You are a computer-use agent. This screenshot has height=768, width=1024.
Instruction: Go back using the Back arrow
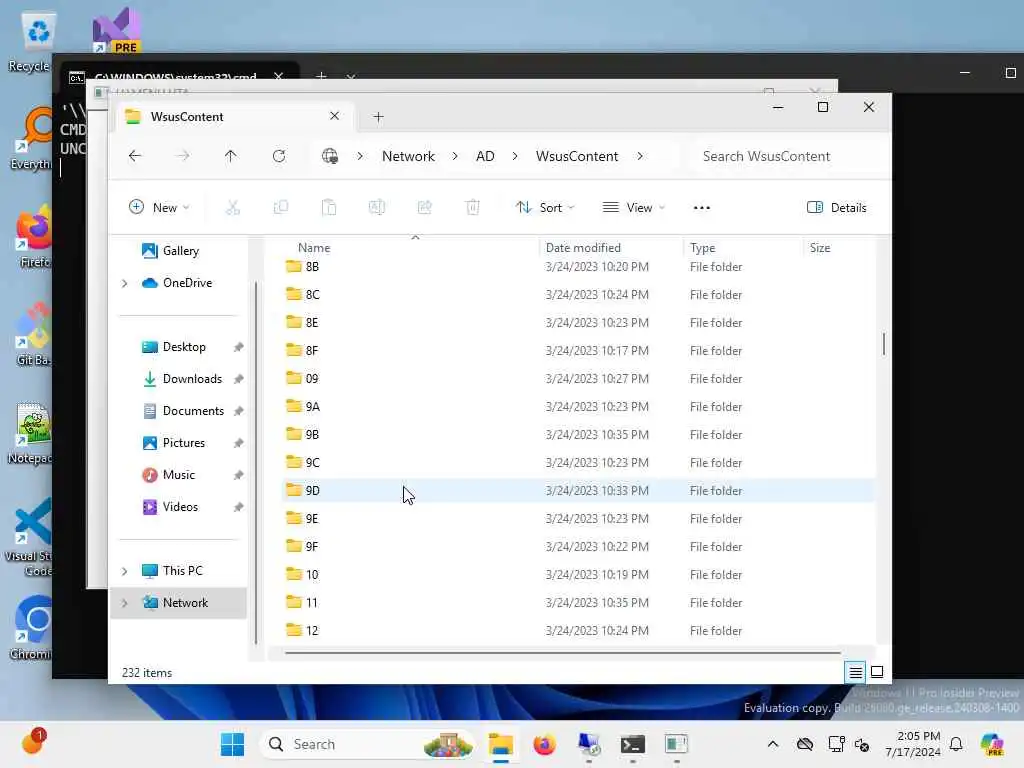135,156
